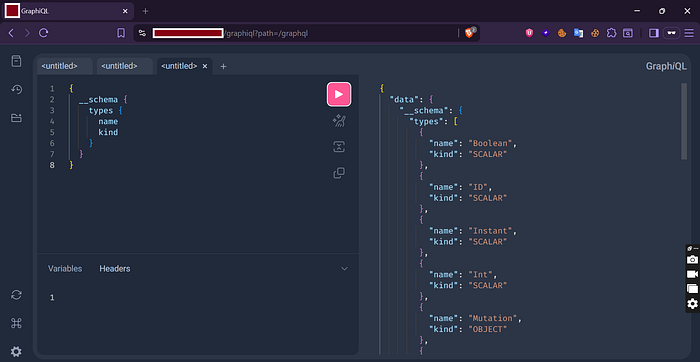Open Brave Shields lion icon
This screenshot has width=700, height=362.
pyautogui.click(x=469, y=33)
